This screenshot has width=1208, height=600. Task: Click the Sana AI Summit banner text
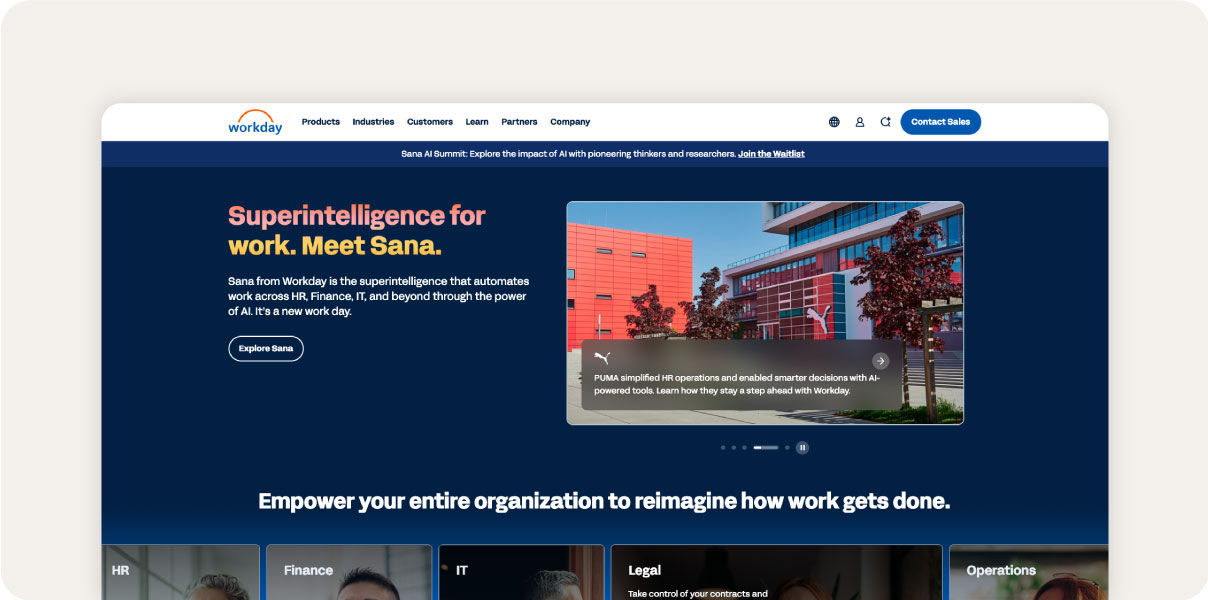pos(568,154)
